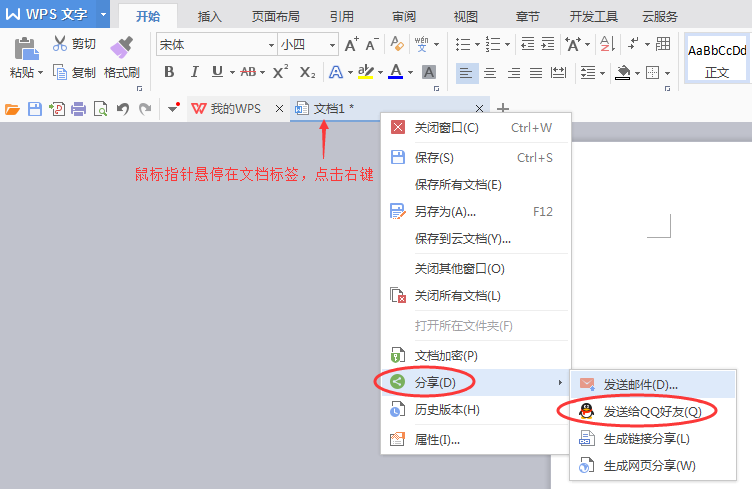
Task: Open underline style dropdown arrow
Action: point(232,72)
